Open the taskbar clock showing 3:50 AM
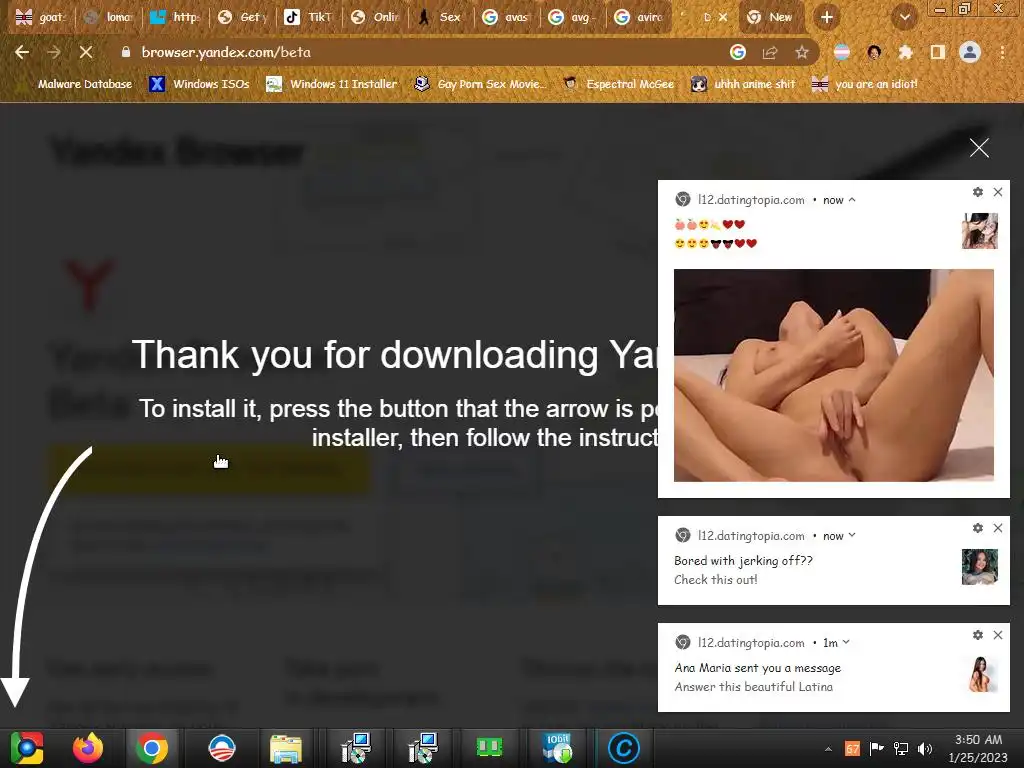This screenshot has height=768, width=1024. click(x=978, y=748)
